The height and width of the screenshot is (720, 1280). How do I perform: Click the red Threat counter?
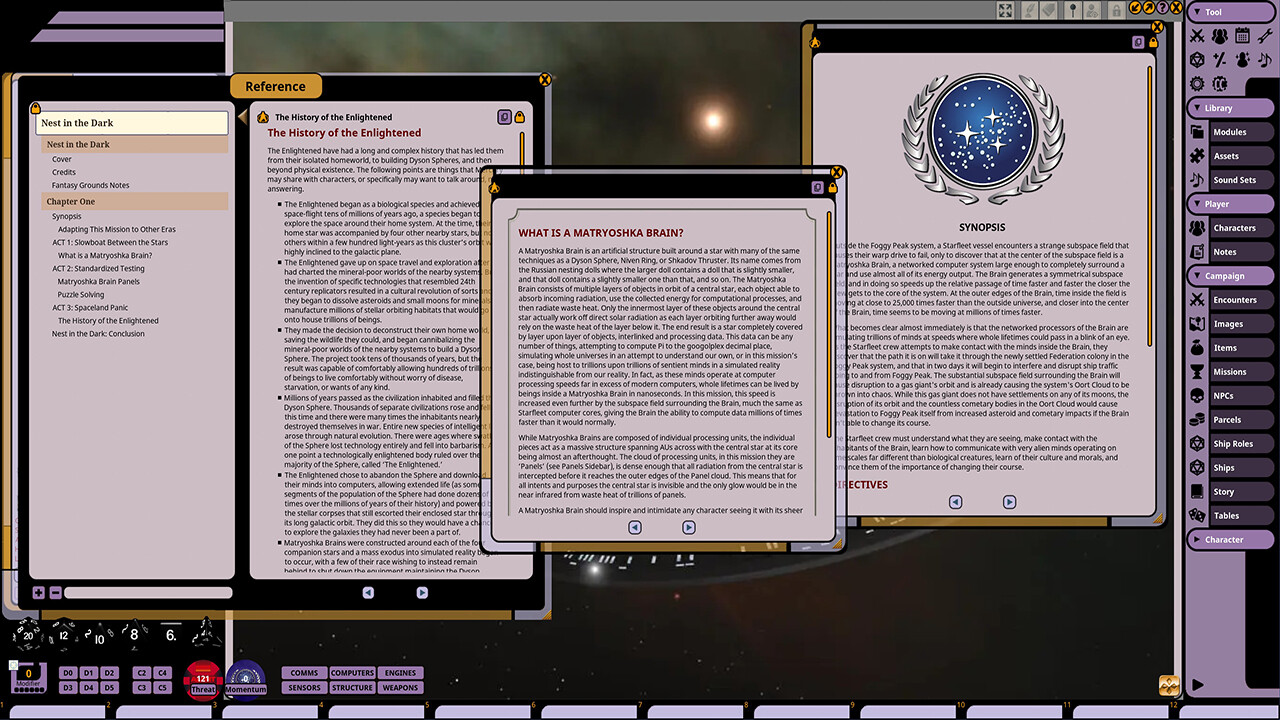click(203, 678)
